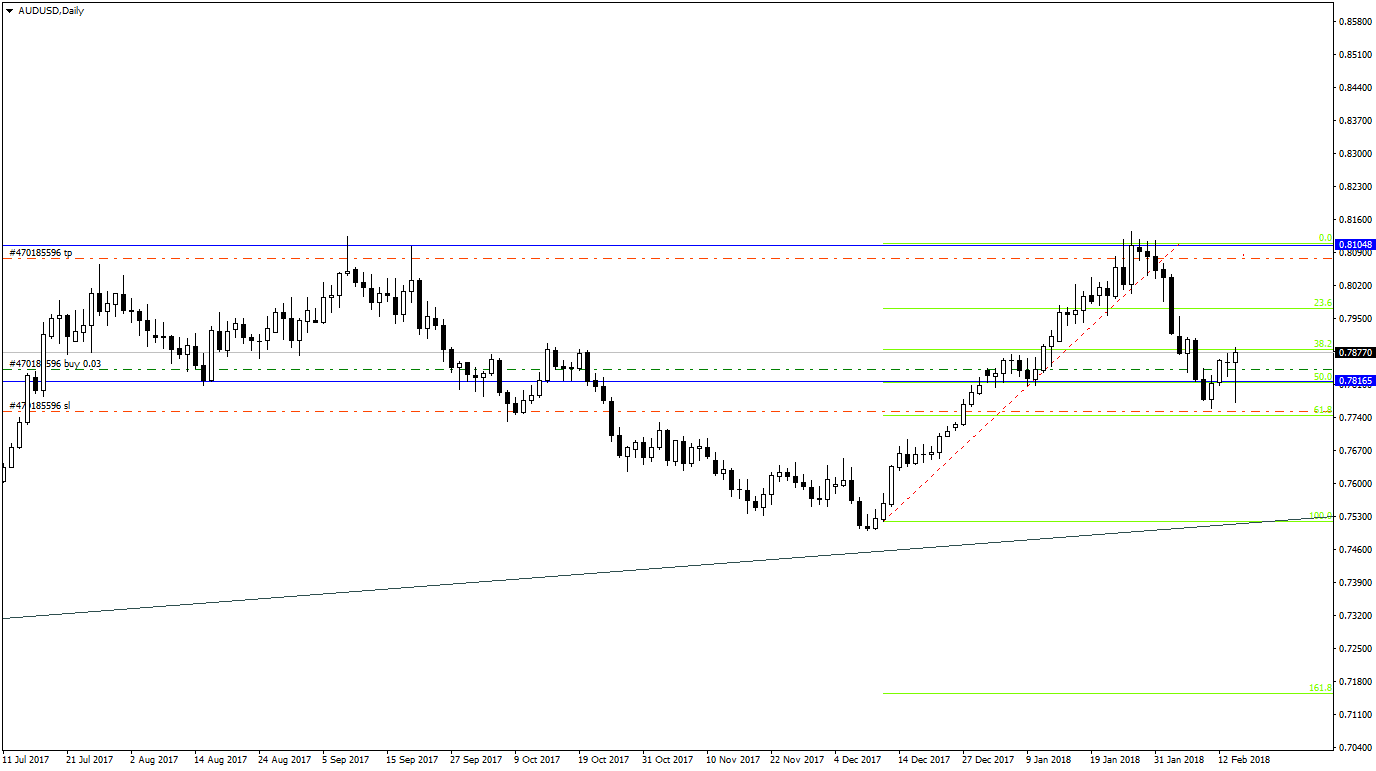Click the 9 Oct 2017 date label
Viewport: 1376px width, 771px height.
(x=538, y=760)
